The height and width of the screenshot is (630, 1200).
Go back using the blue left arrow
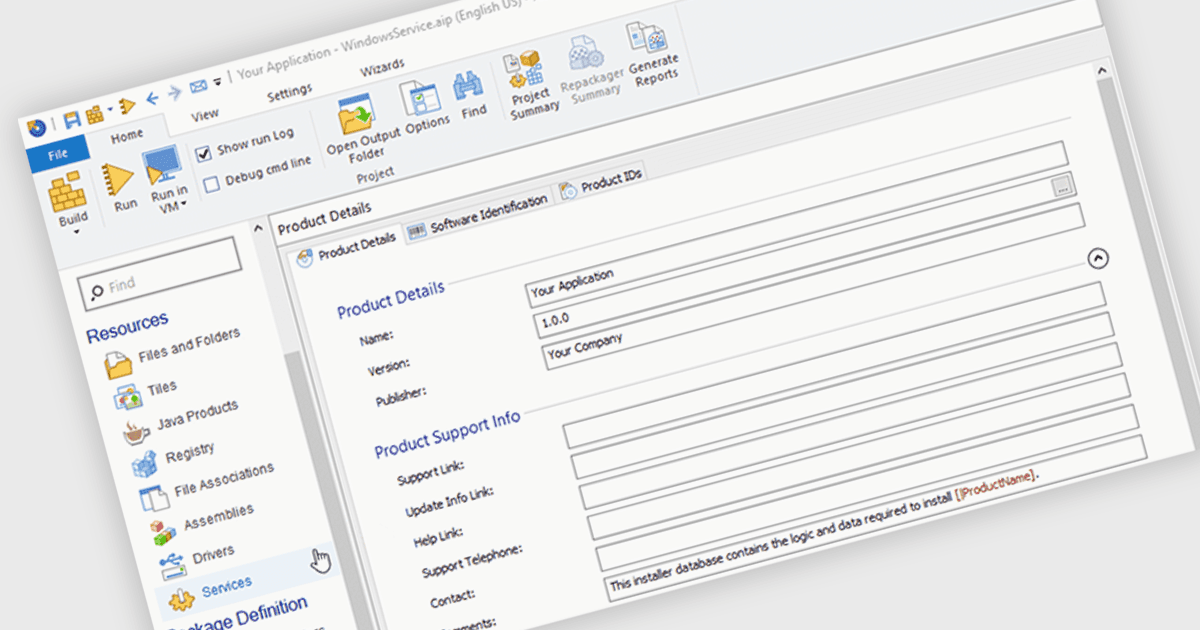coord(153,99)
